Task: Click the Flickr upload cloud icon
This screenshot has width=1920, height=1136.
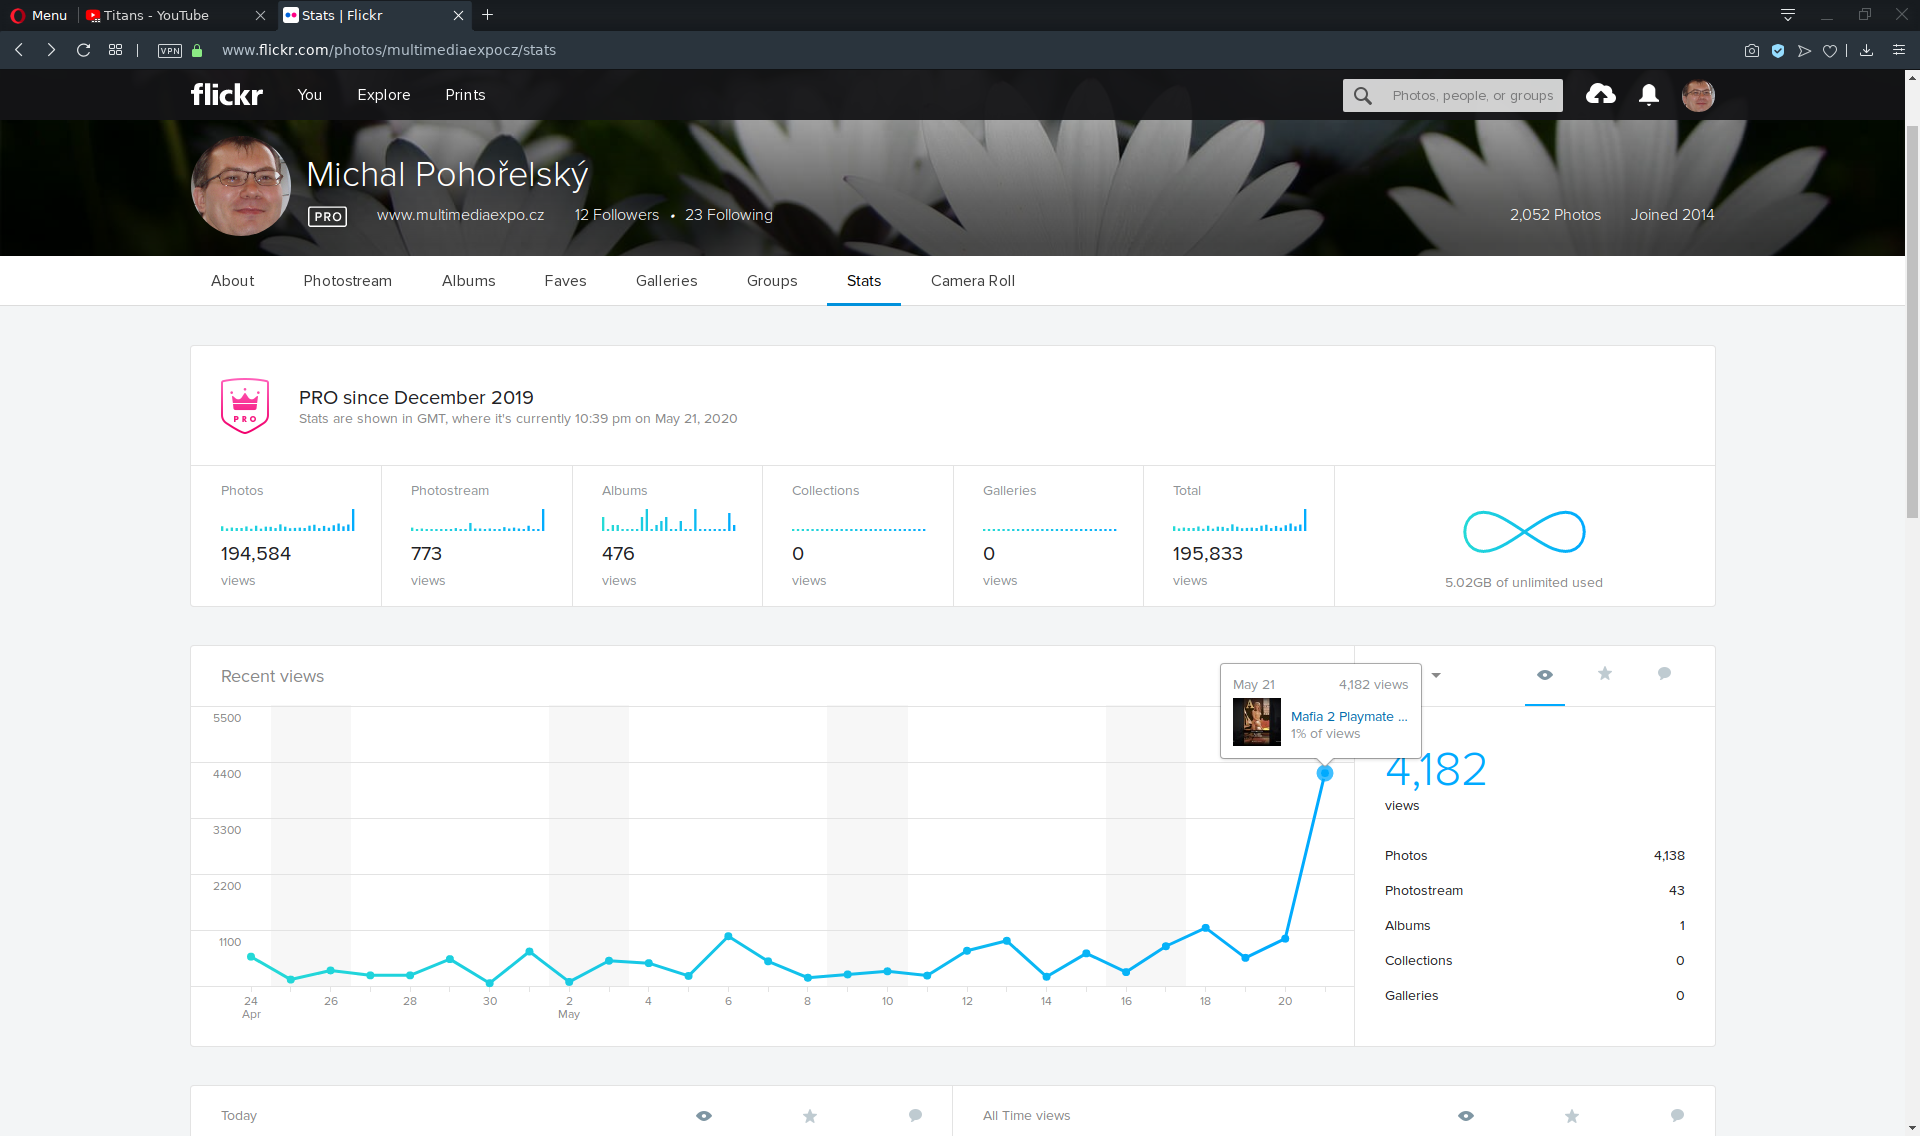Action: point(1600,94)
